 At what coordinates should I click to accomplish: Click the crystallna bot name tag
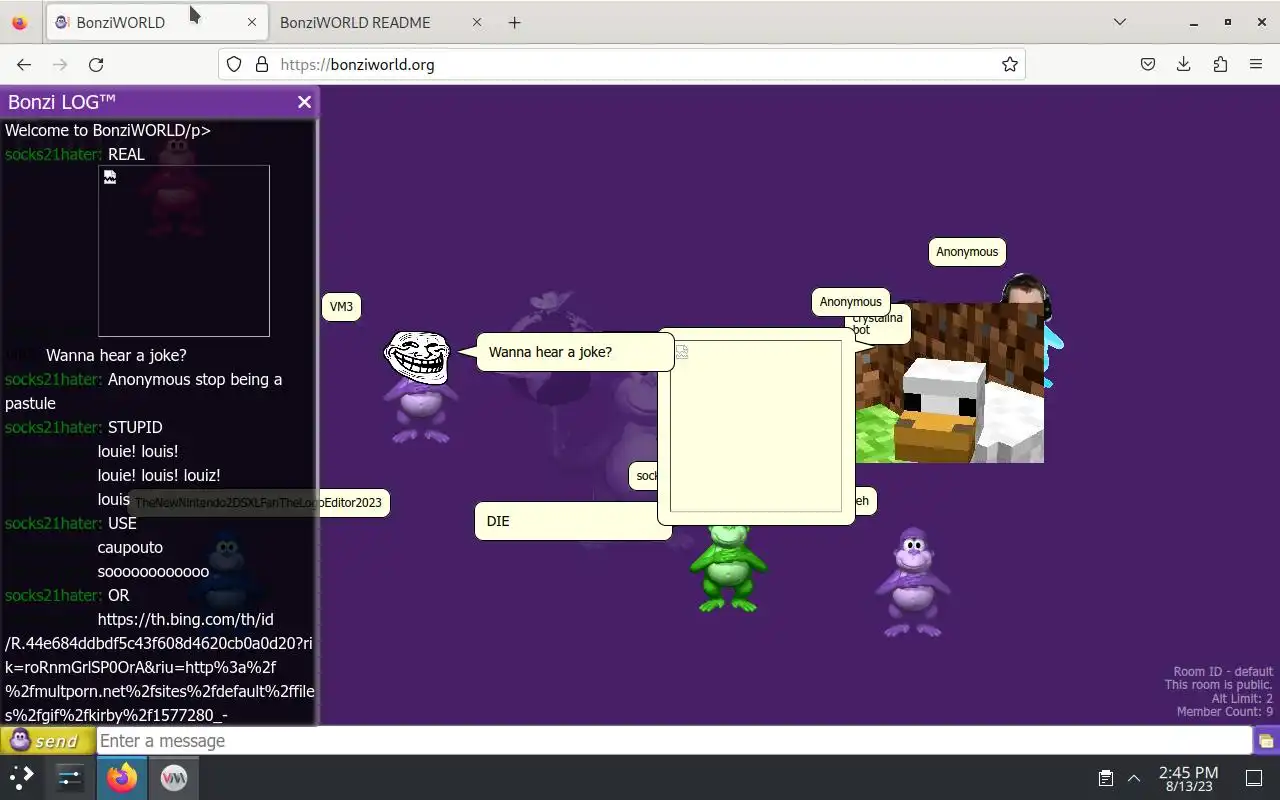click(x=877, y=323)
